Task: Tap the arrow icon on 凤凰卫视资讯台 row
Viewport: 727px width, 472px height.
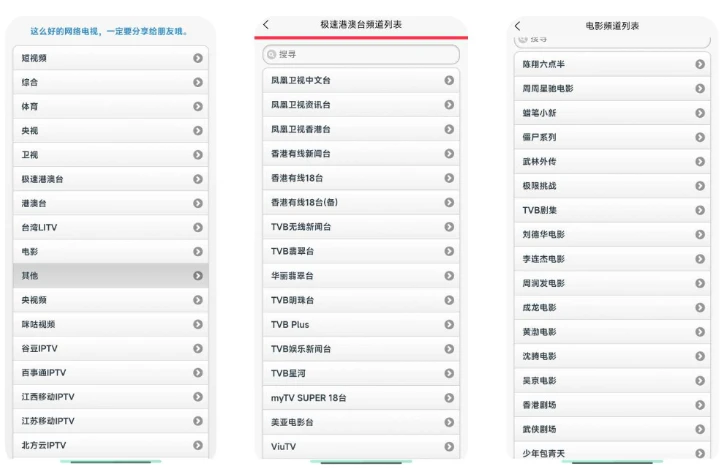Action: (449, 104)
